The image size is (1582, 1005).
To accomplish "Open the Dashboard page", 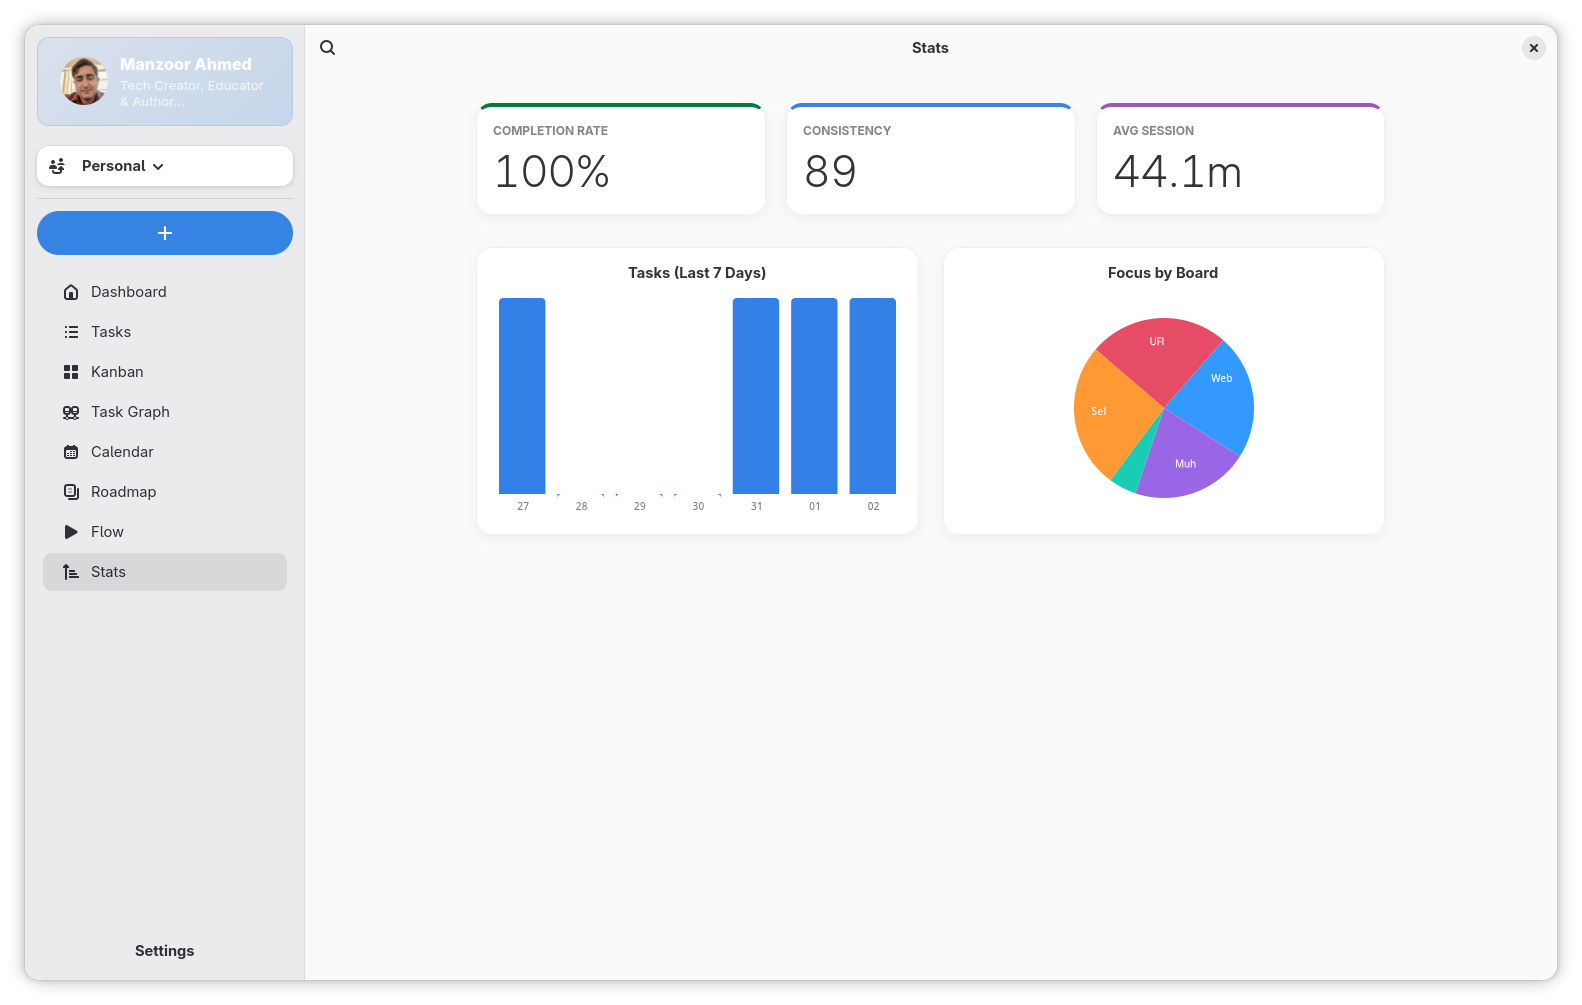I will [x=165, y=292].
